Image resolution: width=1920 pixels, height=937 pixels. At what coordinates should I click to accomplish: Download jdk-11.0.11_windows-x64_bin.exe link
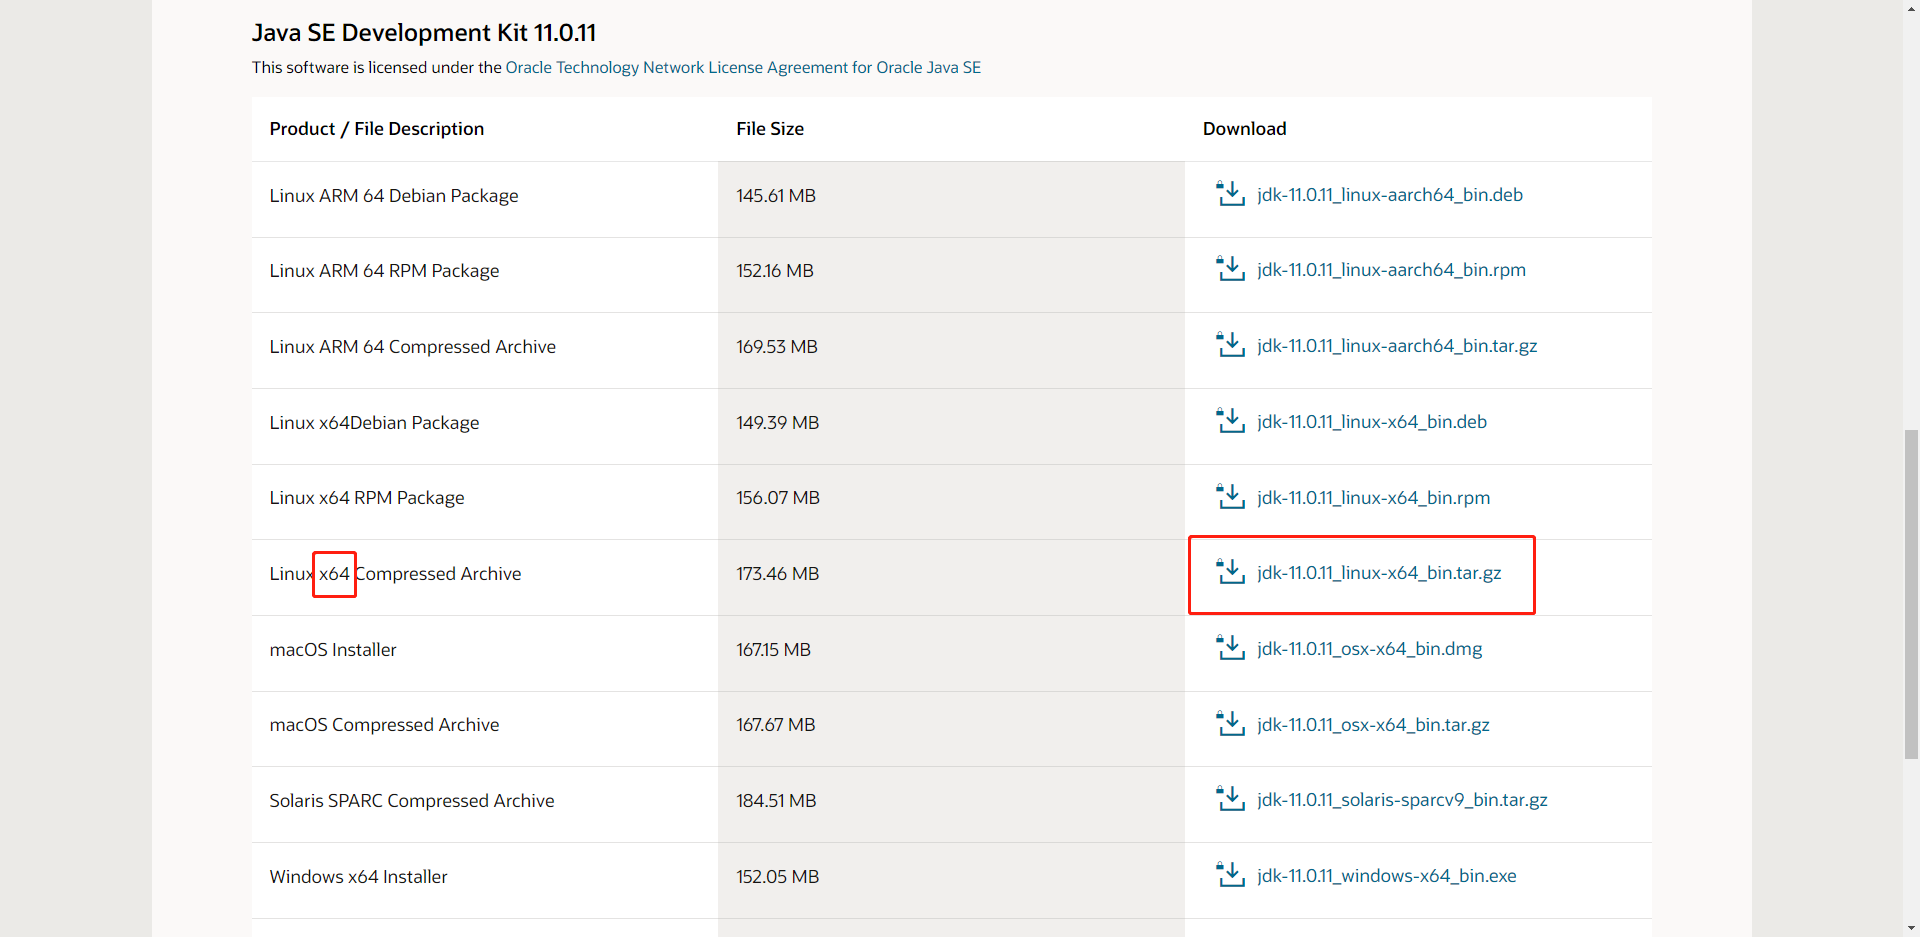(1386, 876)
